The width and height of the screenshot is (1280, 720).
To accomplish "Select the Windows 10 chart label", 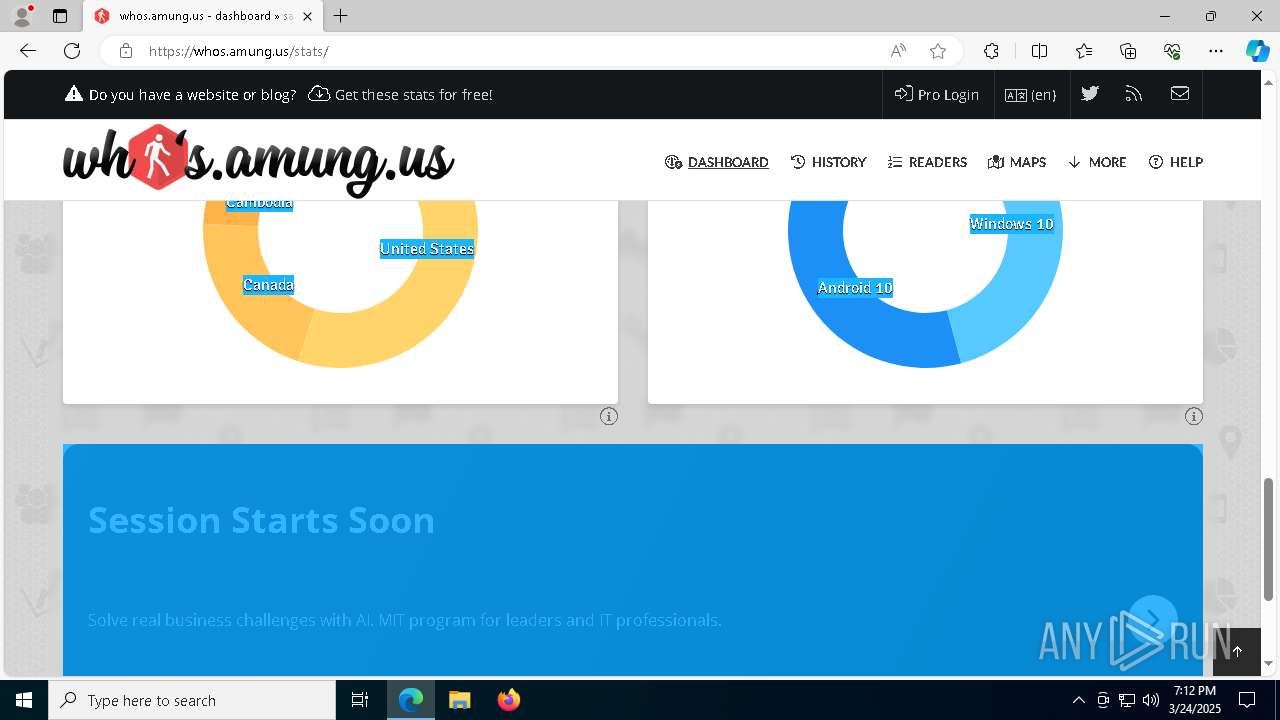I will 1012,224.
